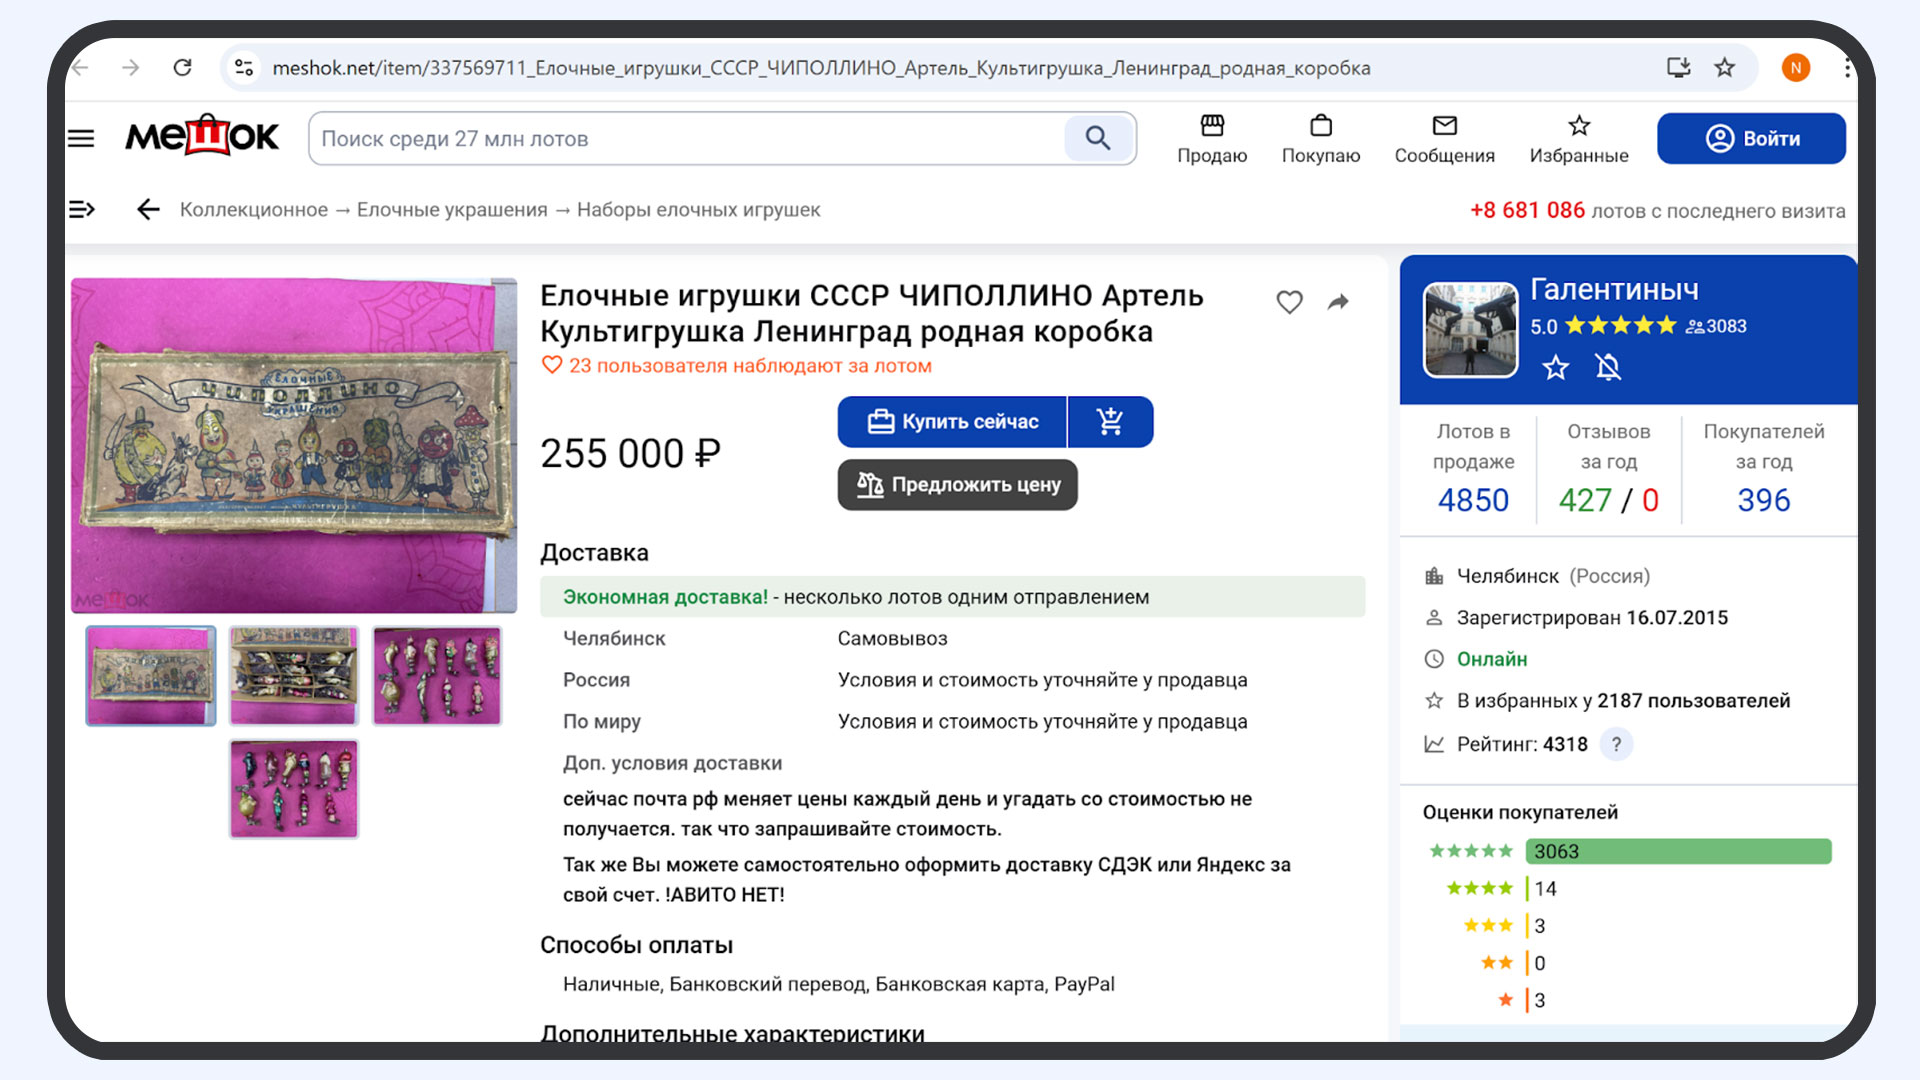
Task: Open Chrome three-dot menu
Action: click(1846, 68)
